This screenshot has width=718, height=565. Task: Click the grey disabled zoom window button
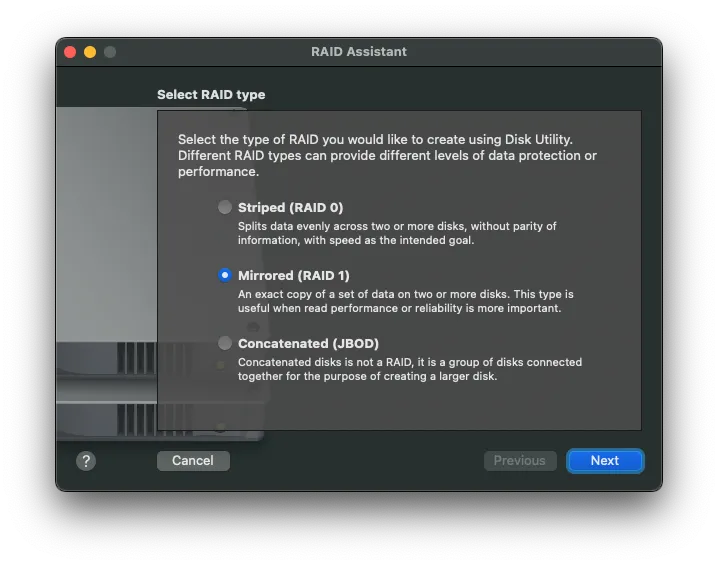(110, 52)
